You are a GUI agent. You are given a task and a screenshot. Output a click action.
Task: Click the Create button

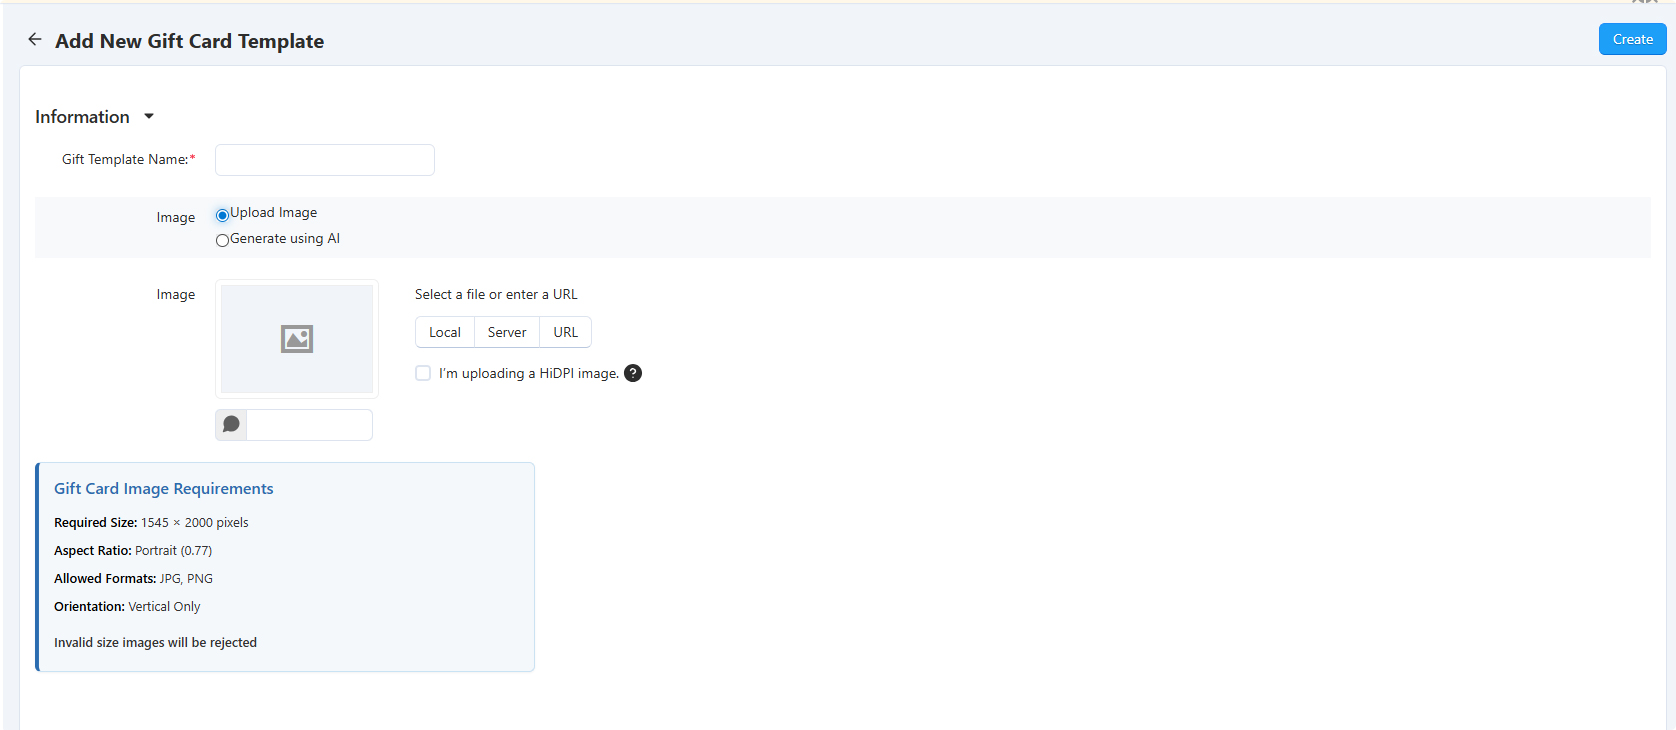coord(1631,39)
